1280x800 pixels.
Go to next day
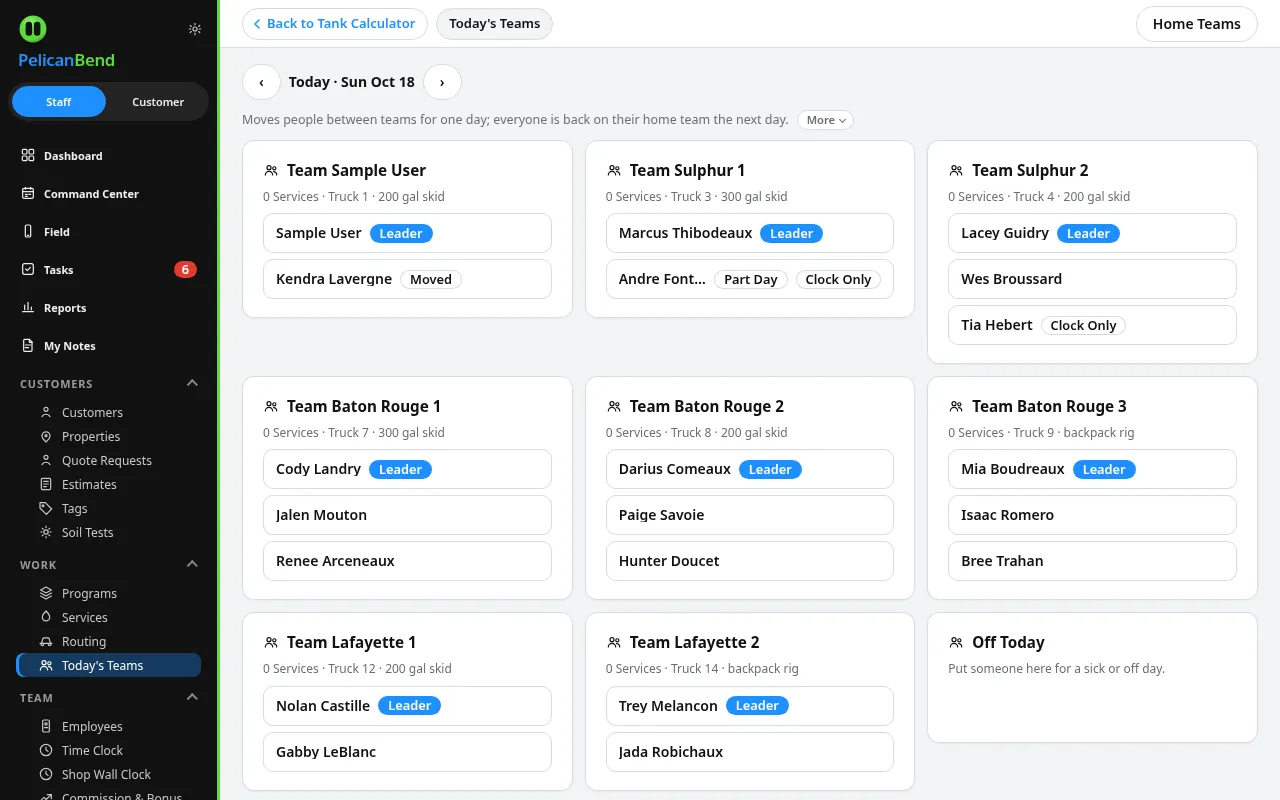(442, 82)
